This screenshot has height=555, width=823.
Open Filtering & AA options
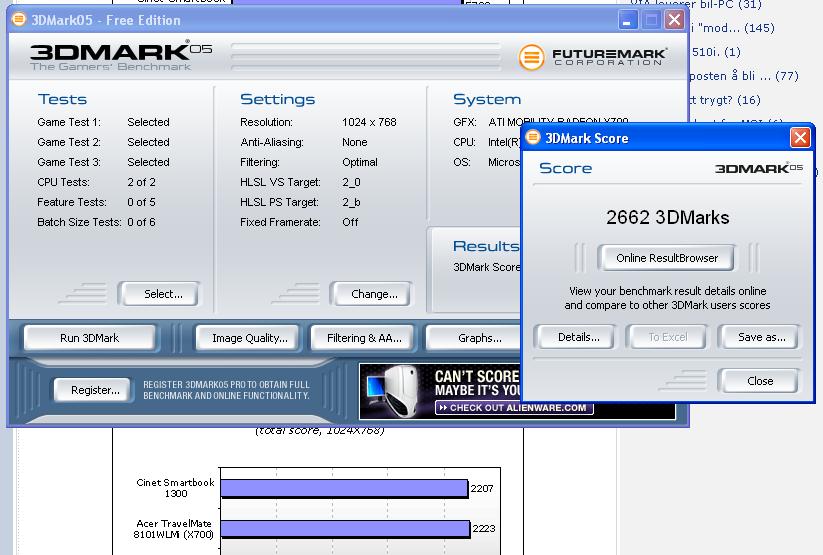pos(364,338)
